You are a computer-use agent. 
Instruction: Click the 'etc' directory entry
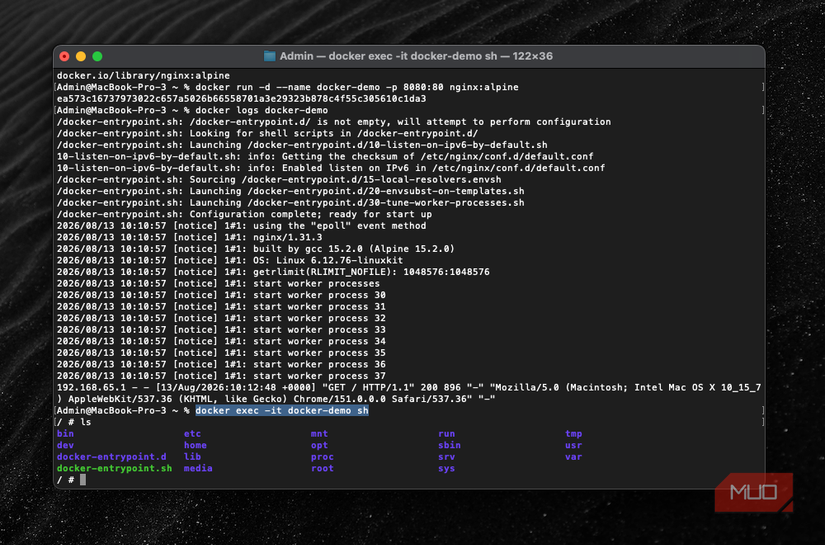click(x=192, y=434)
